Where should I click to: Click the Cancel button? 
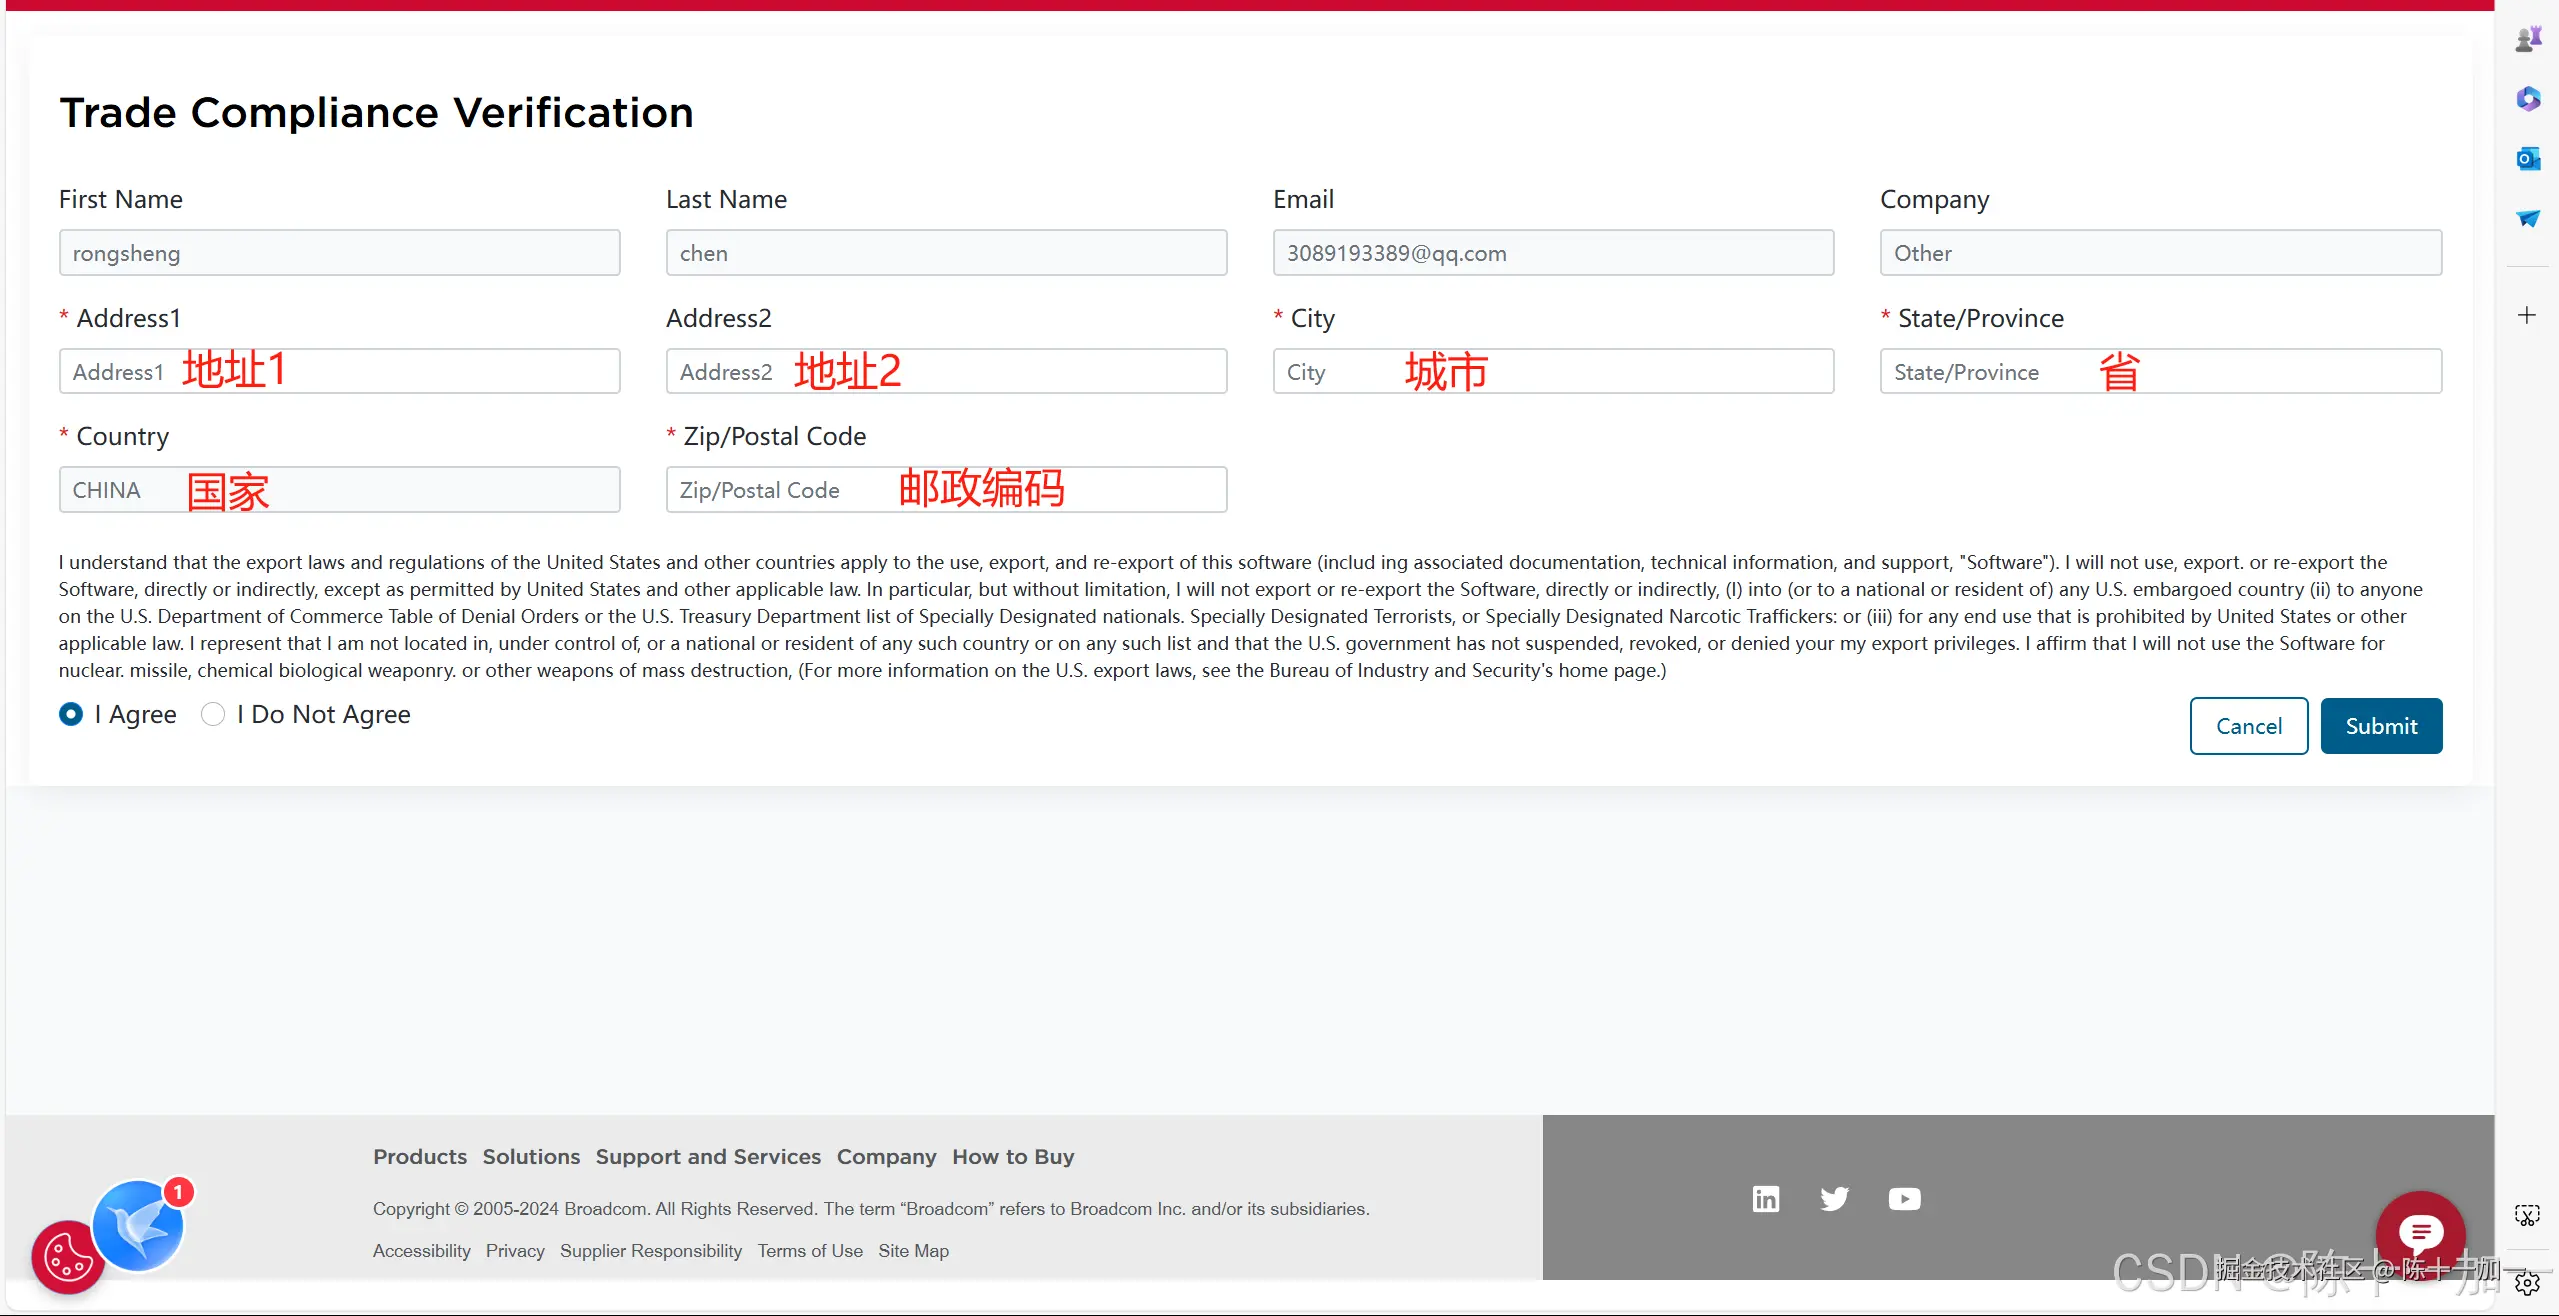(2248, 726)
